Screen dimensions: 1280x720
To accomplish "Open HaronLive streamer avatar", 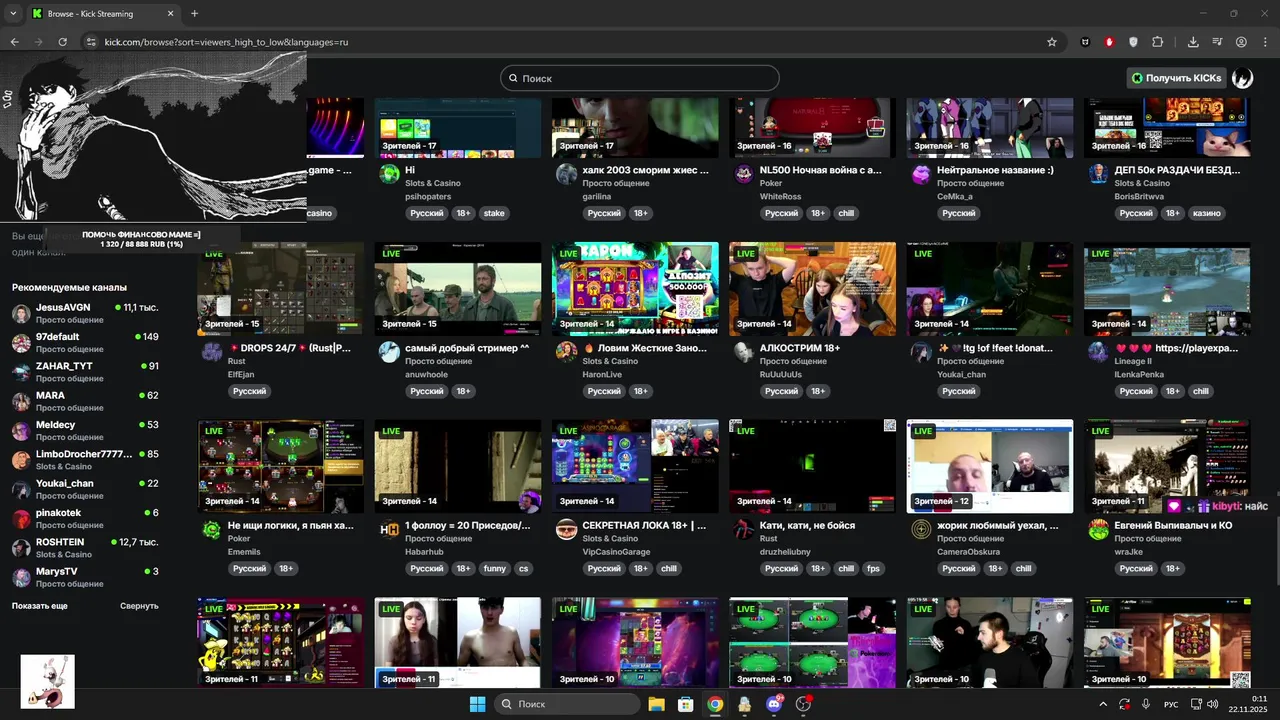I will coord(567,351).
